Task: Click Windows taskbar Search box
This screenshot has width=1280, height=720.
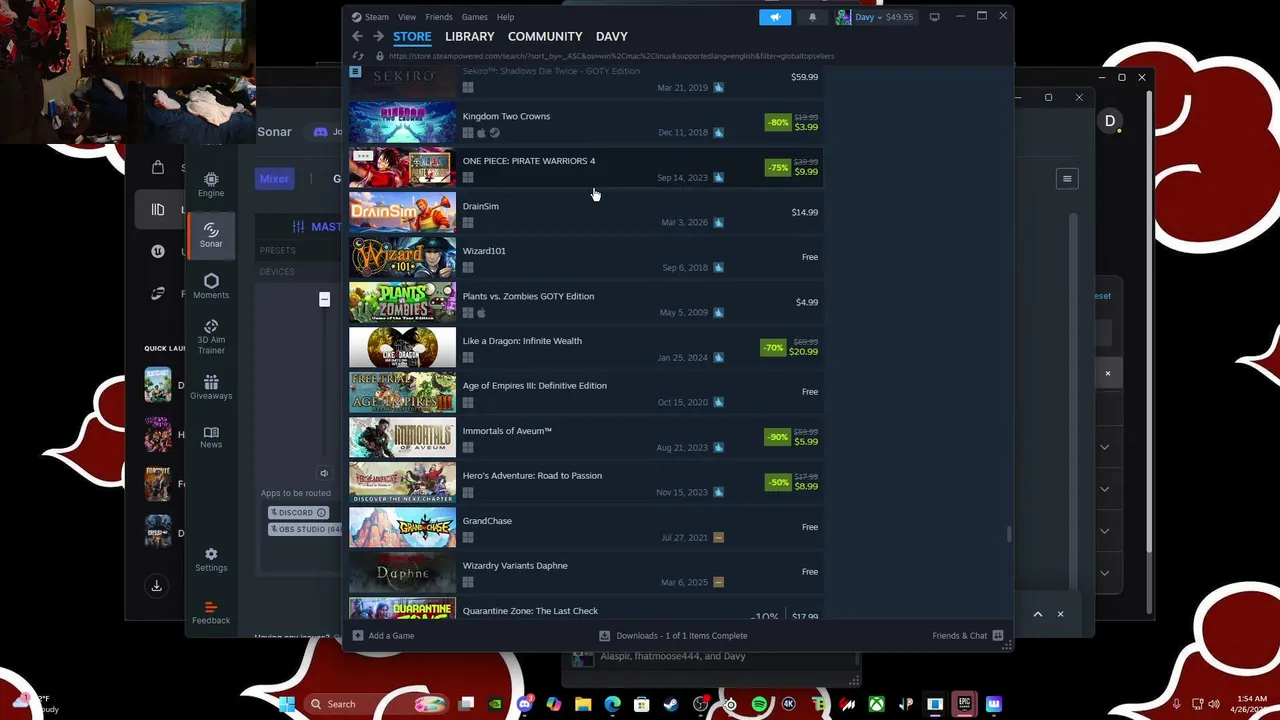Action: [374, 704]
